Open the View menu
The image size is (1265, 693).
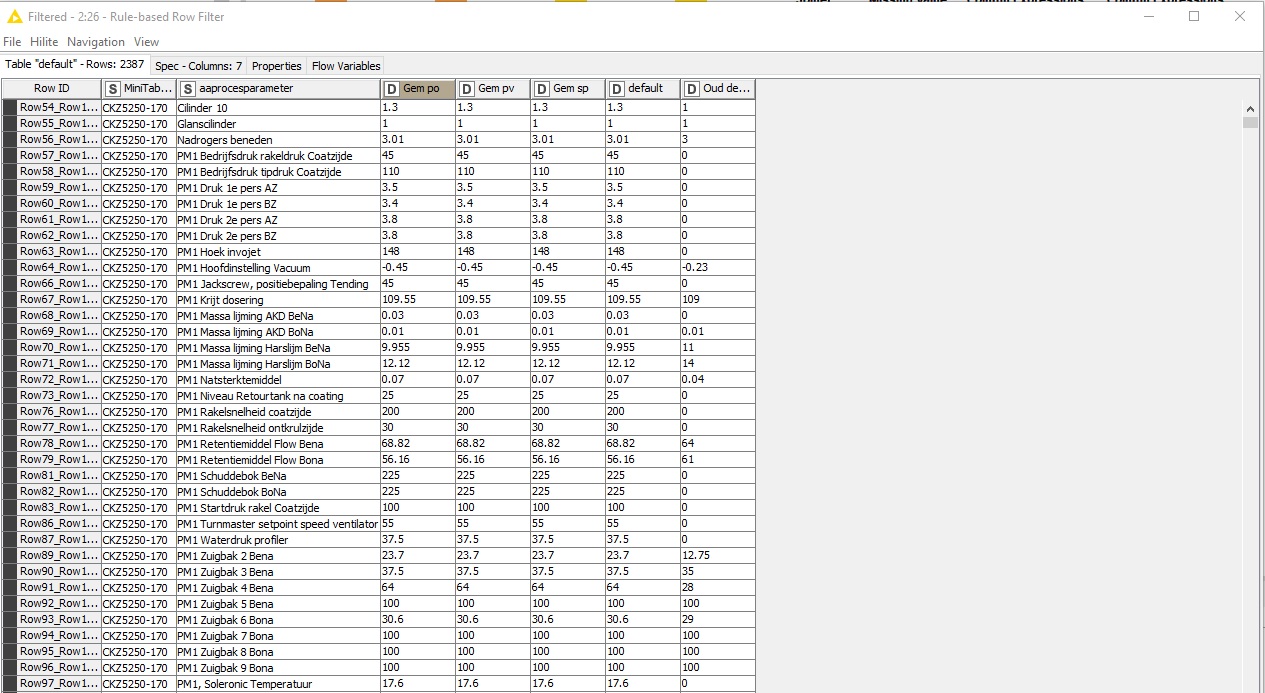pyautogui.click(x=146, y=42)
